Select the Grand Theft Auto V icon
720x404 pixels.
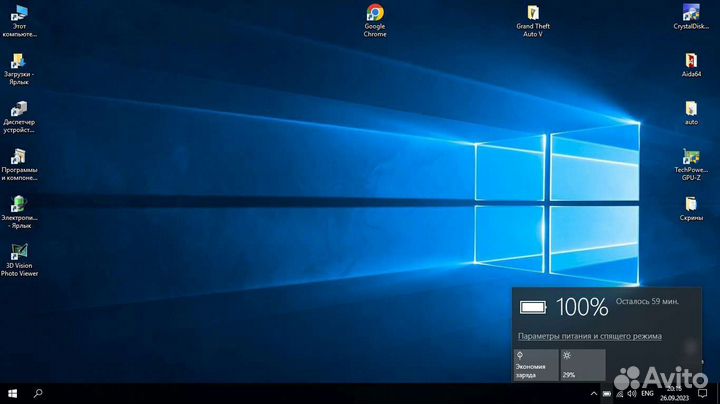point(533,21)
